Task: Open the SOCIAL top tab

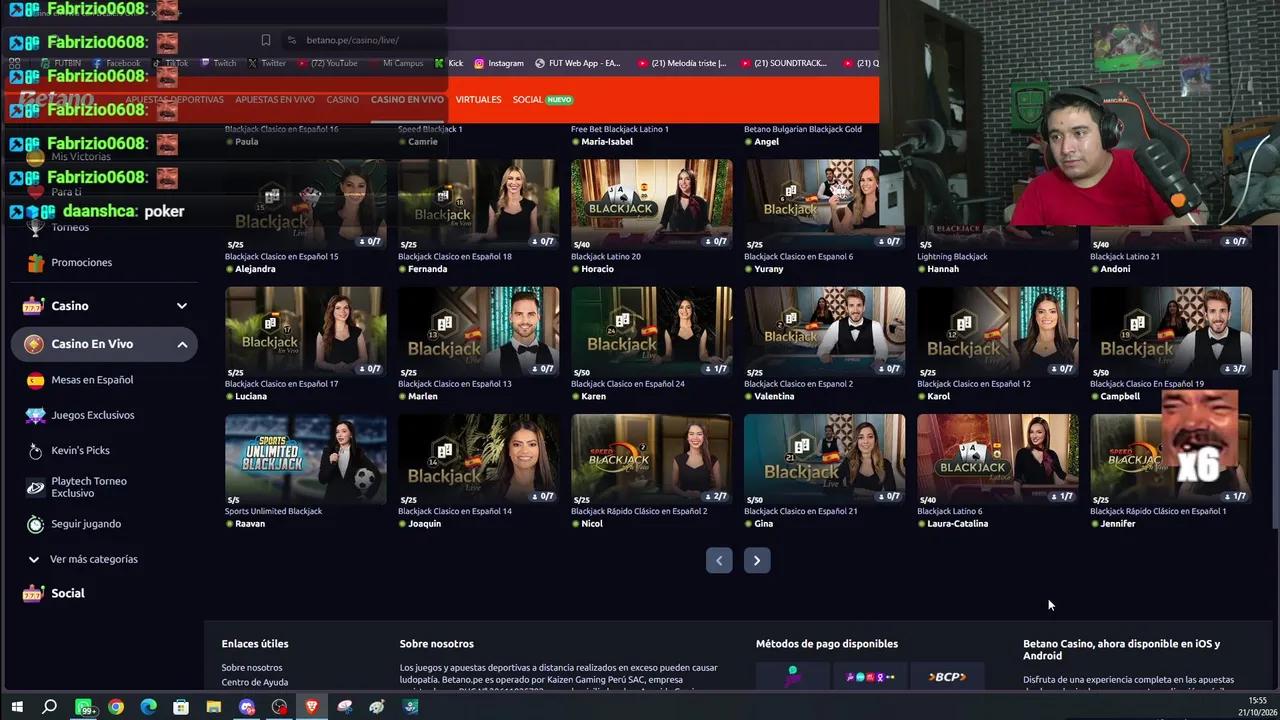Action: [x=542, y=100]
